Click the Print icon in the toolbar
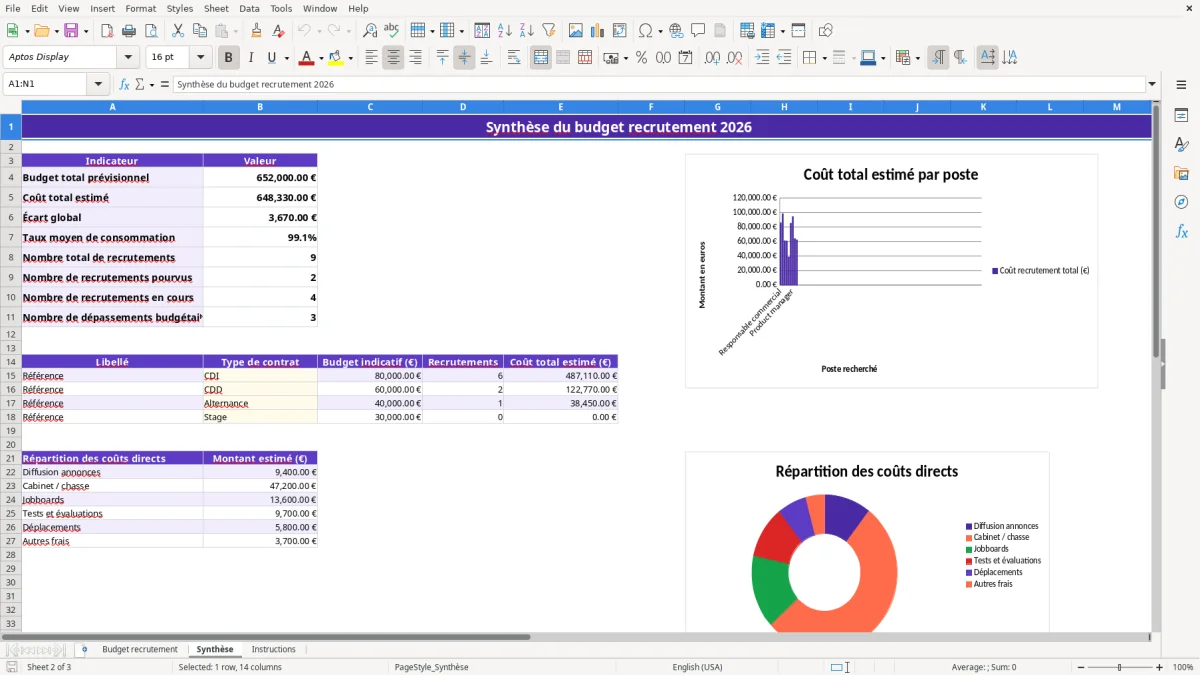 [129, 31]
